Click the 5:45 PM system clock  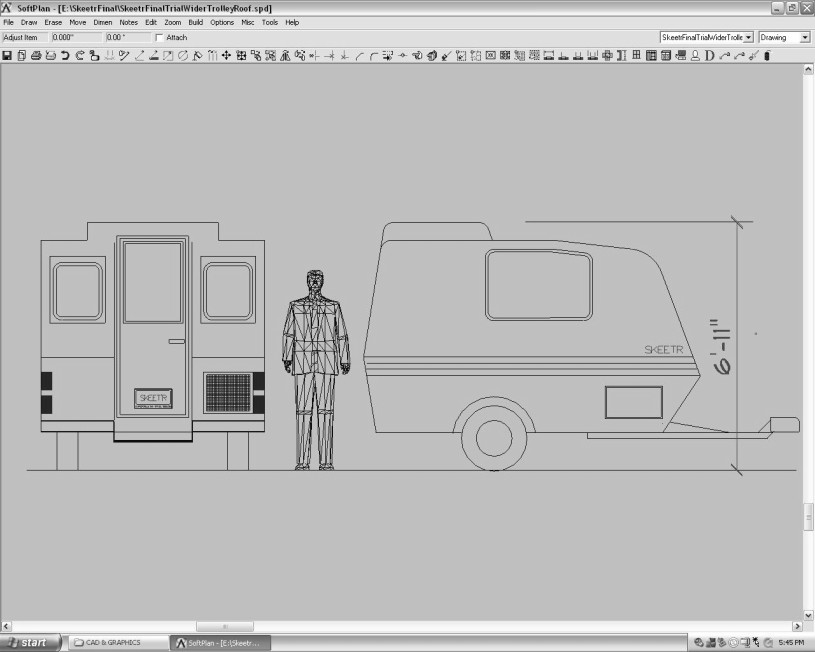[x=791, y=643]
